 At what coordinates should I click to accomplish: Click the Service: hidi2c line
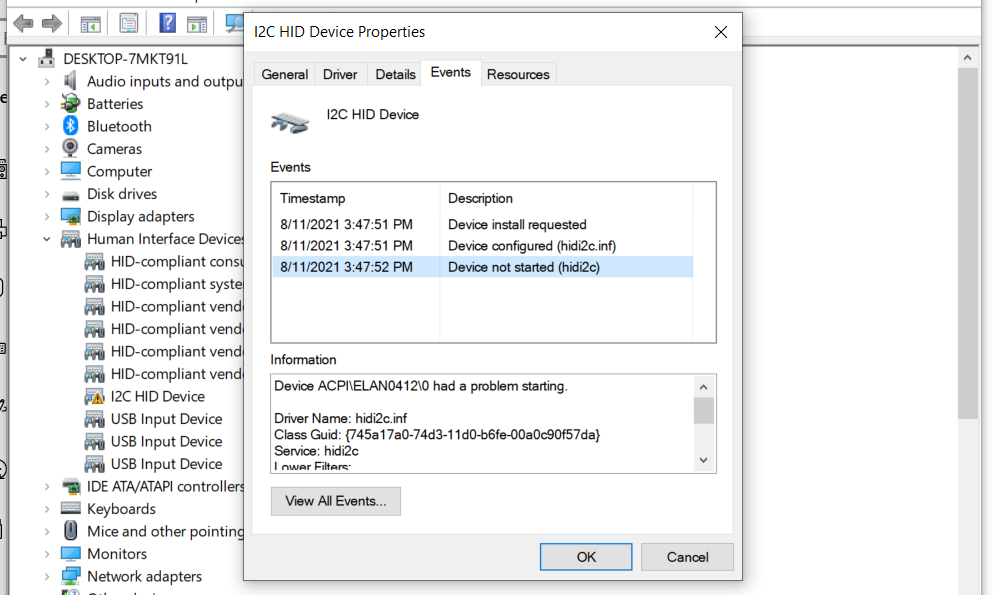[x=316, y=451]
